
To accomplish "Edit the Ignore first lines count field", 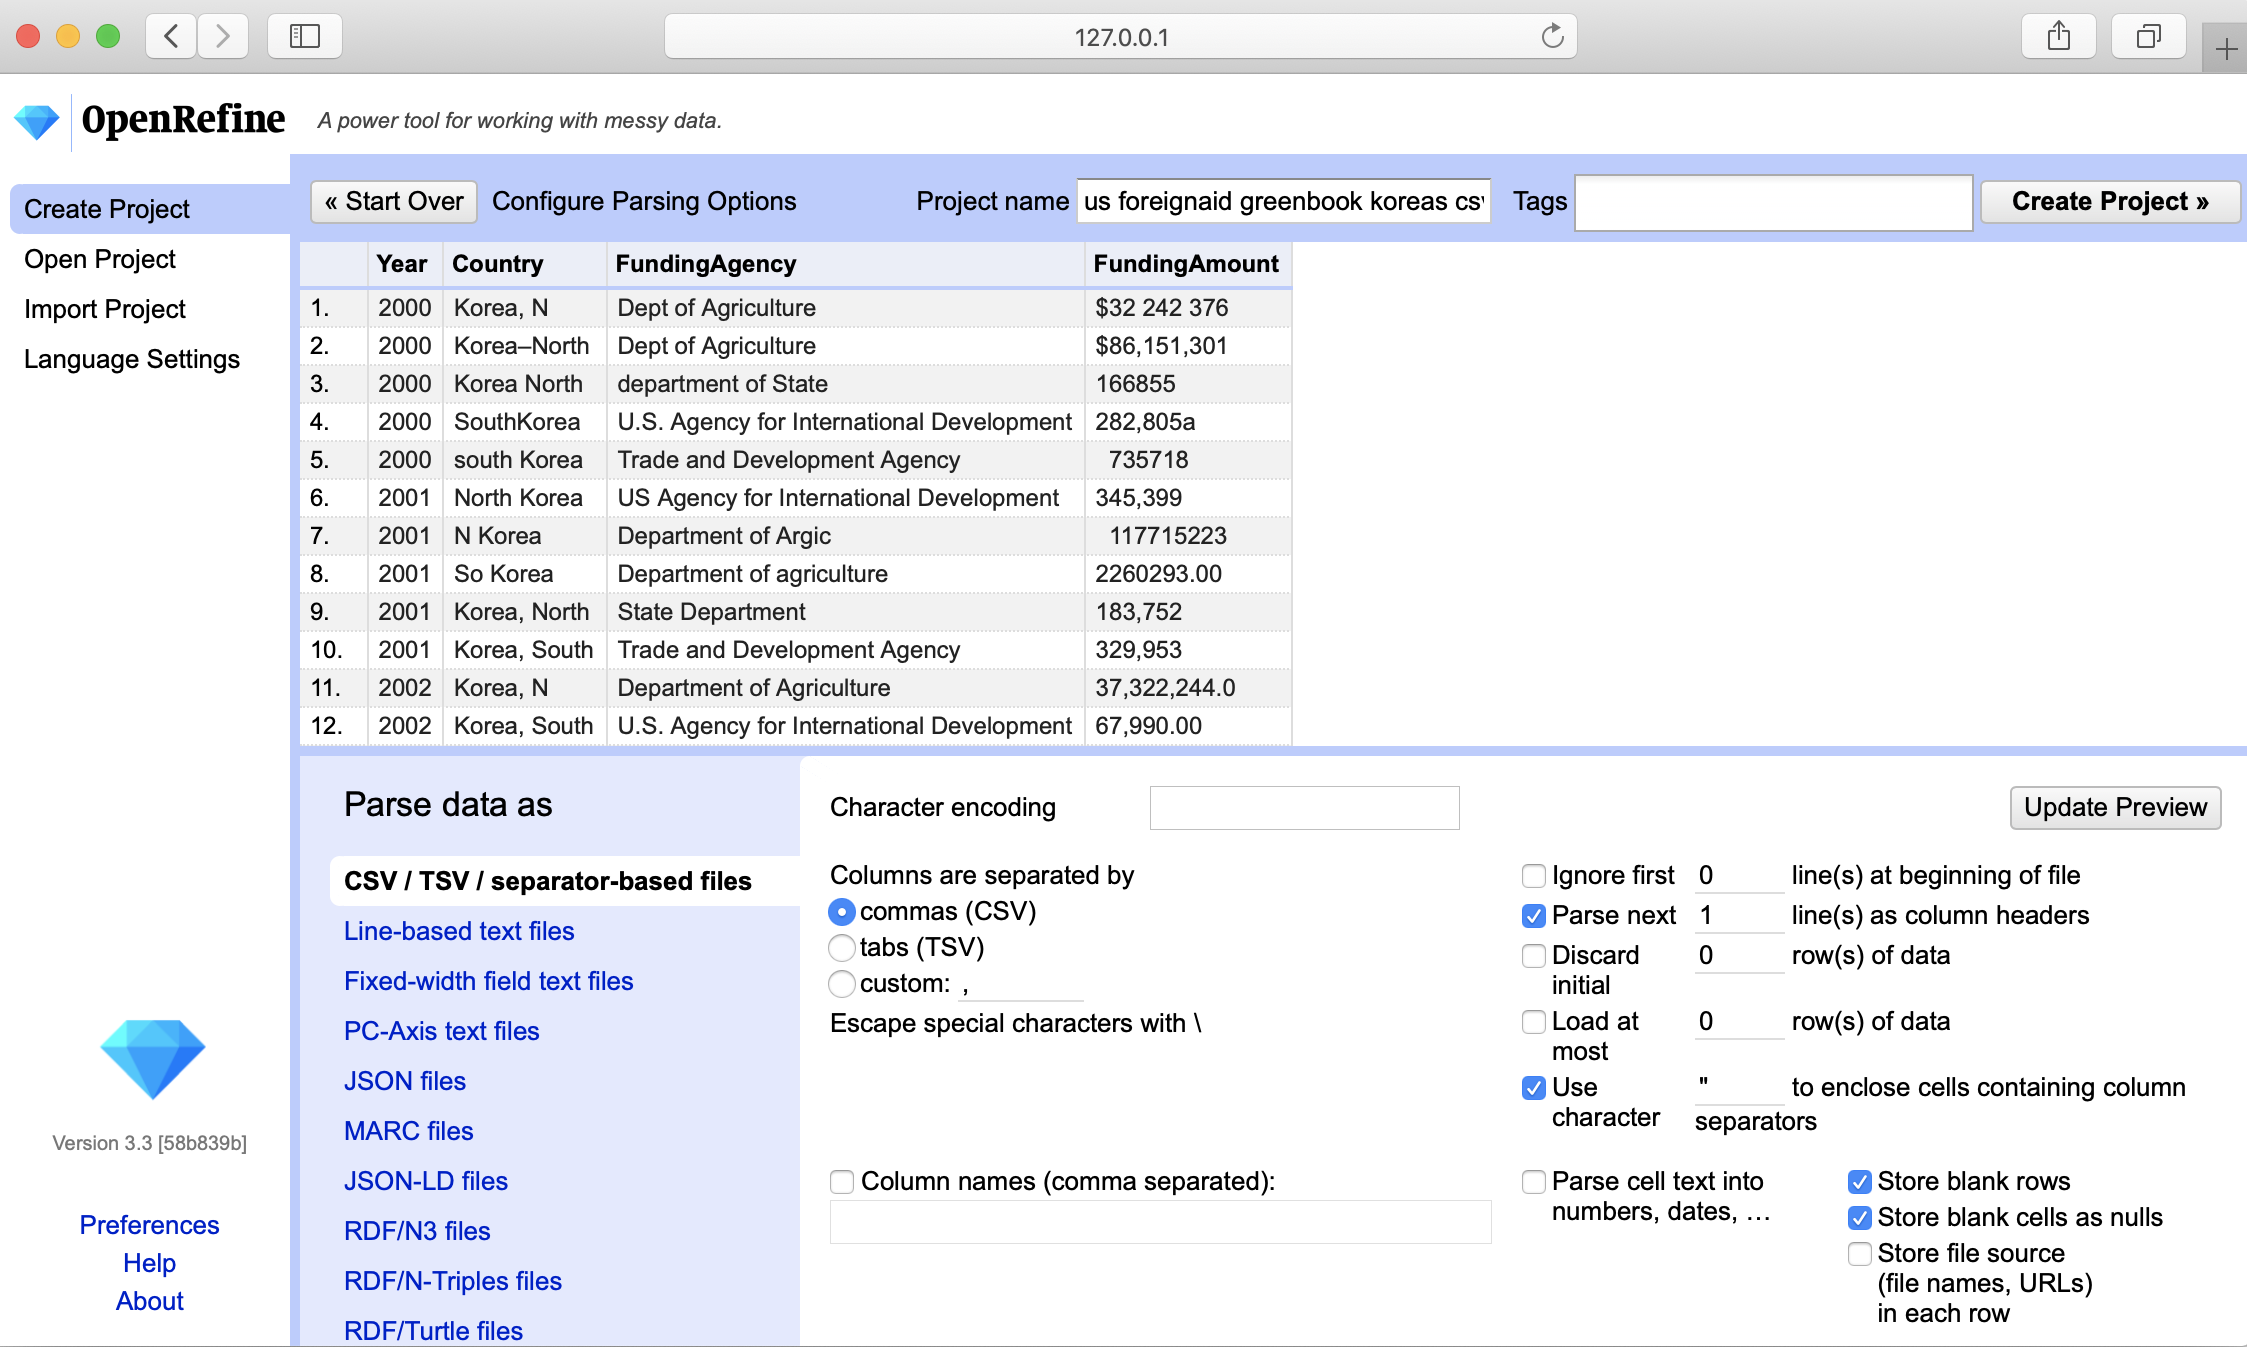I will click(x=1739, y=876).
